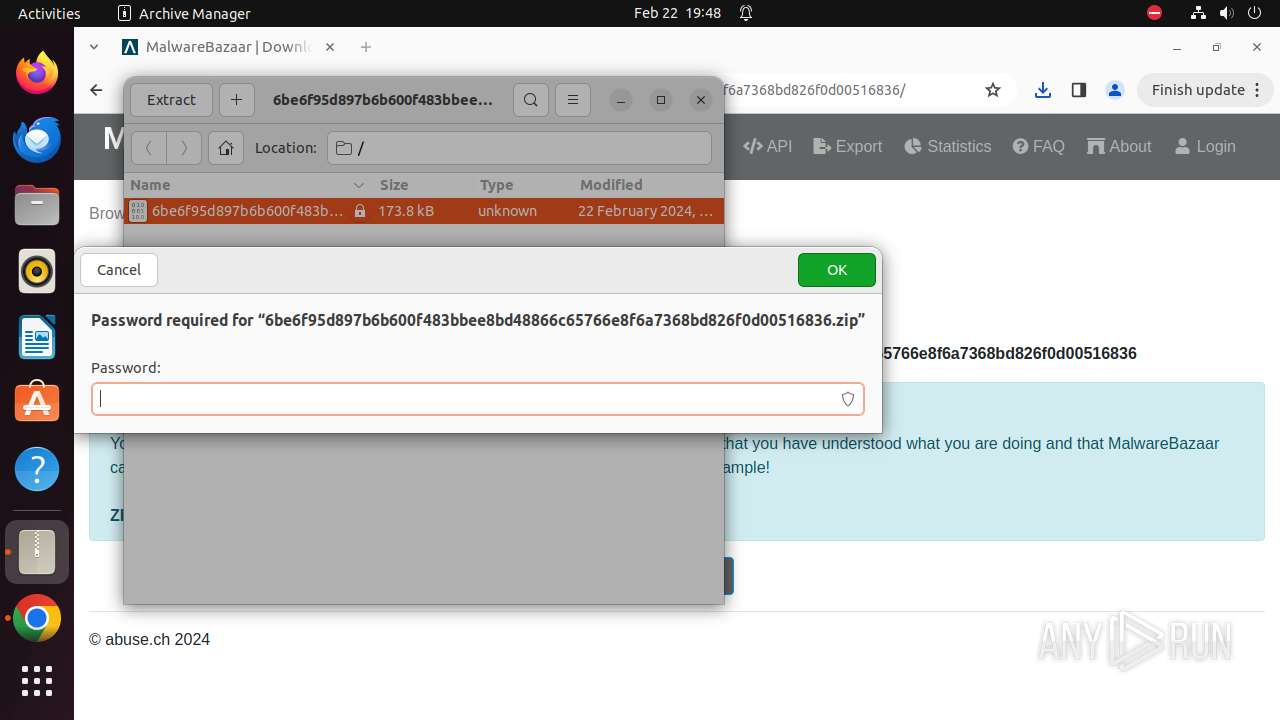
Task: Click the red do-not-disturb indicator in top bar
Action: tap(1154, 13)
